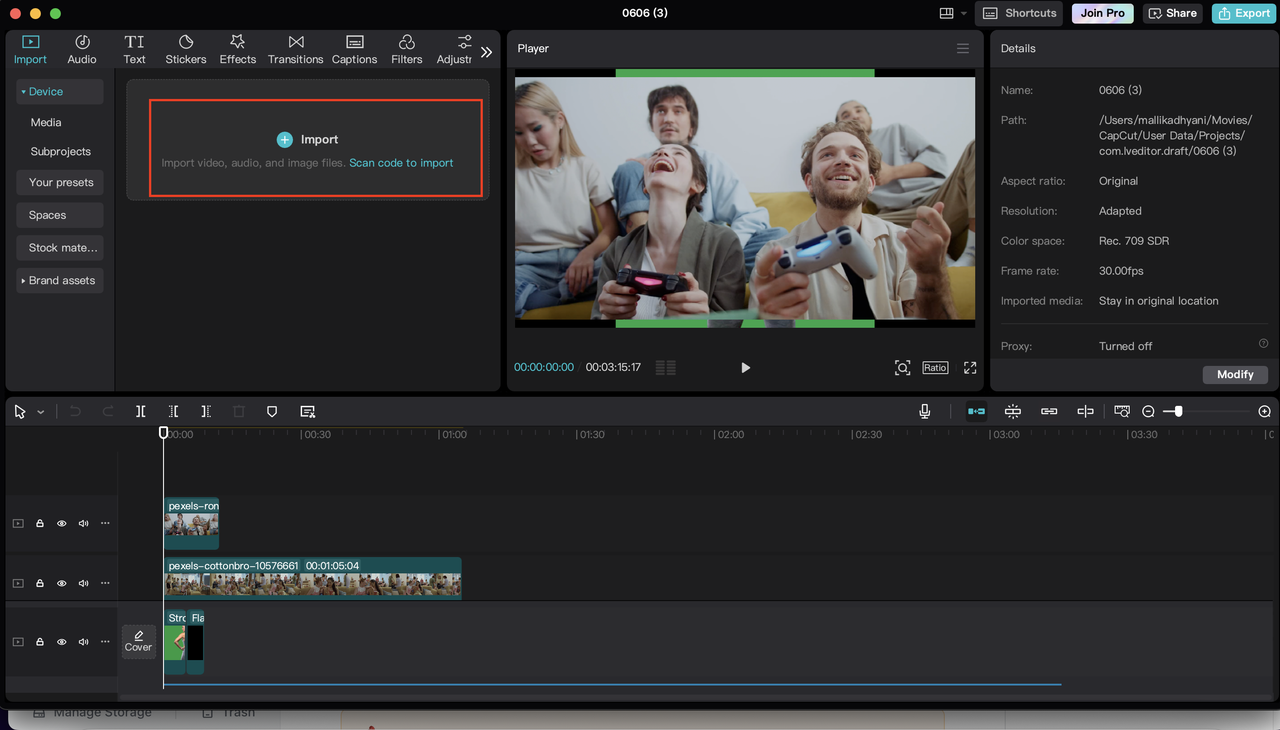Mute the top video track's audio
Viewport: 1280px width, 730px height.
tap(83, 523)
